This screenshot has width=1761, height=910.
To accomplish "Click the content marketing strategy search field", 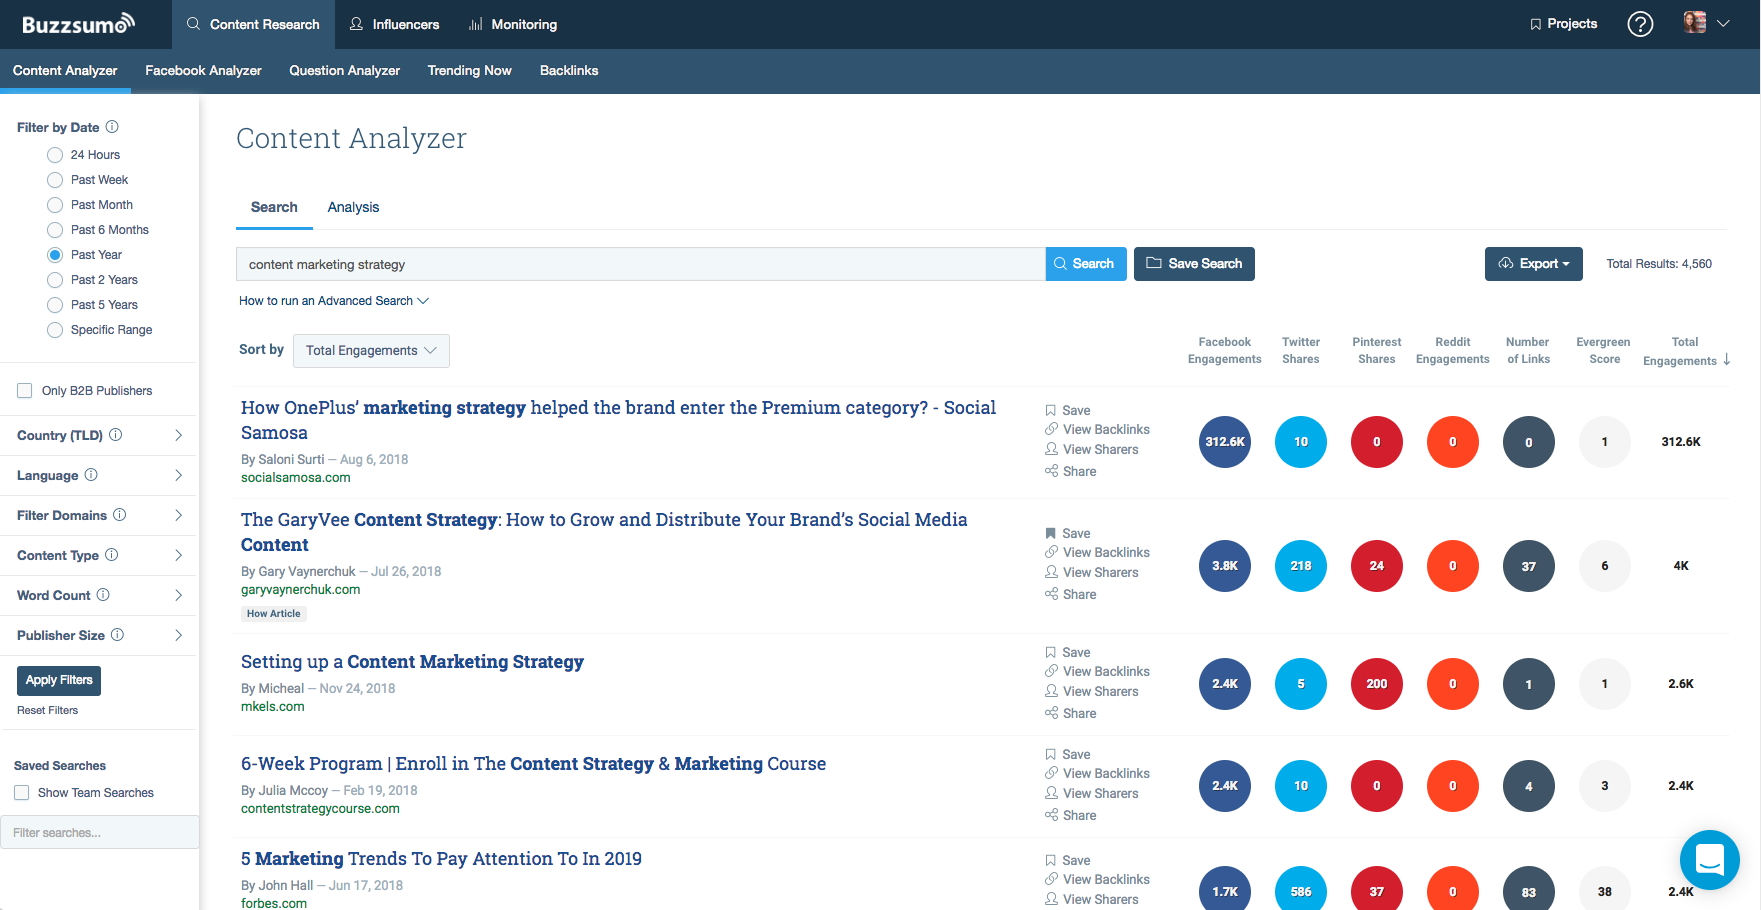I will pos(640,265).
